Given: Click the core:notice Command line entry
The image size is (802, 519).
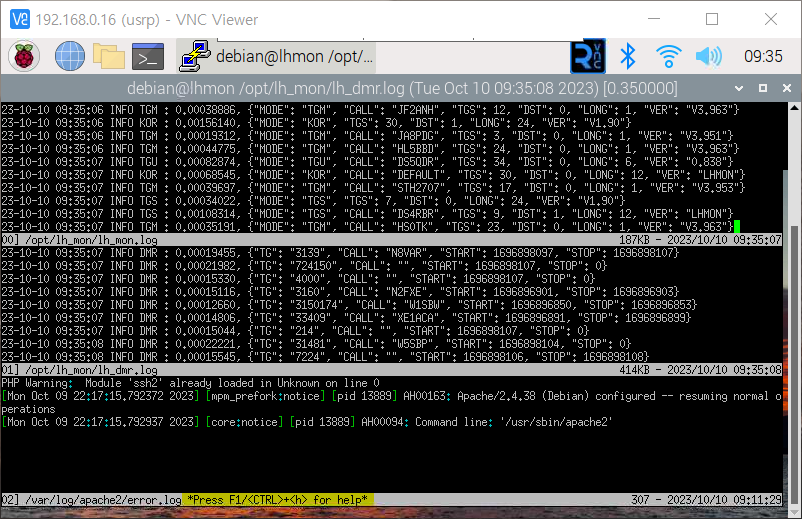Looking at the screenshot, I should [x=307, y=422].
